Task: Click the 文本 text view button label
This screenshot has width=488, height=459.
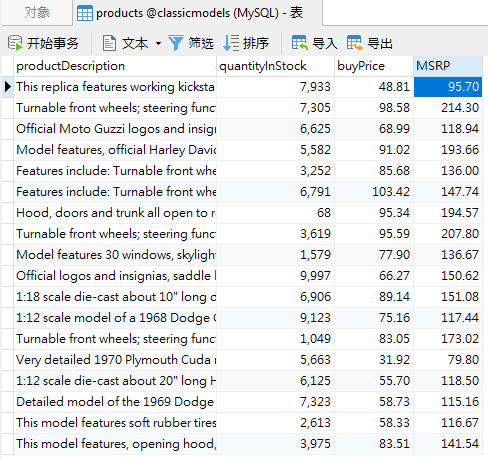Action: click(x=135, y=43)
